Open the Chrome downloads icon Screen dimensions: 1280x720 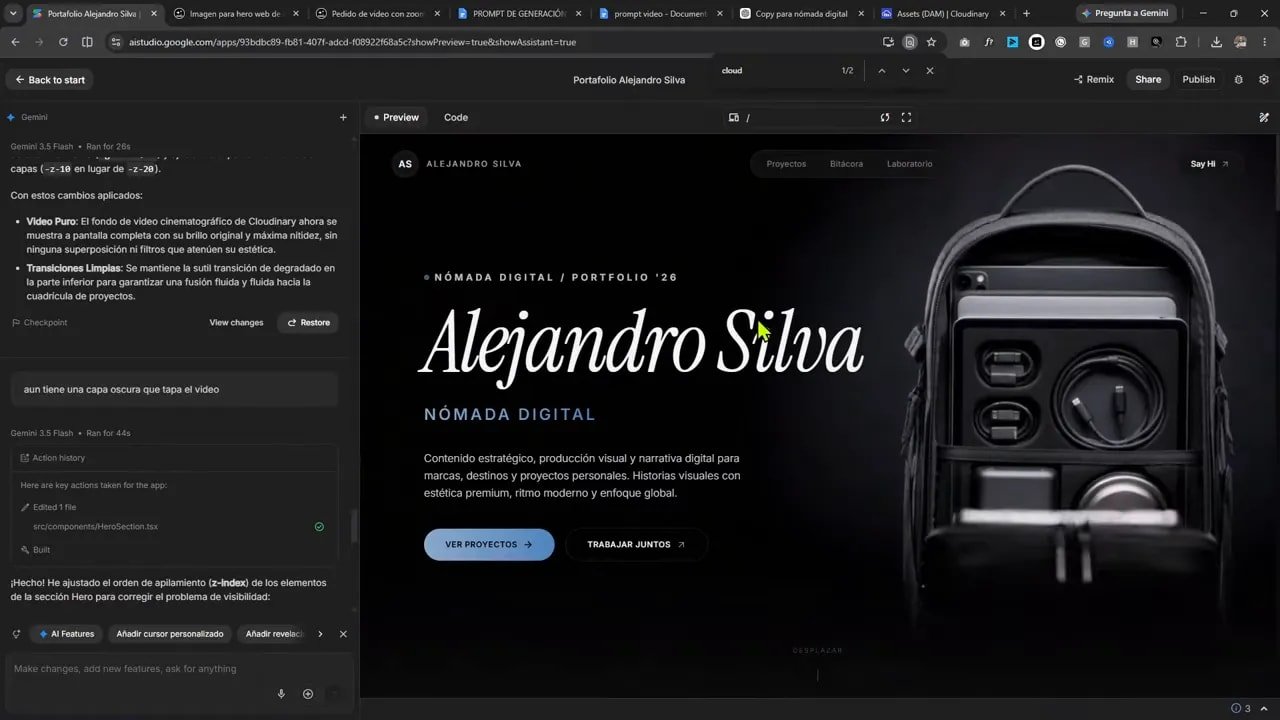1216,42
